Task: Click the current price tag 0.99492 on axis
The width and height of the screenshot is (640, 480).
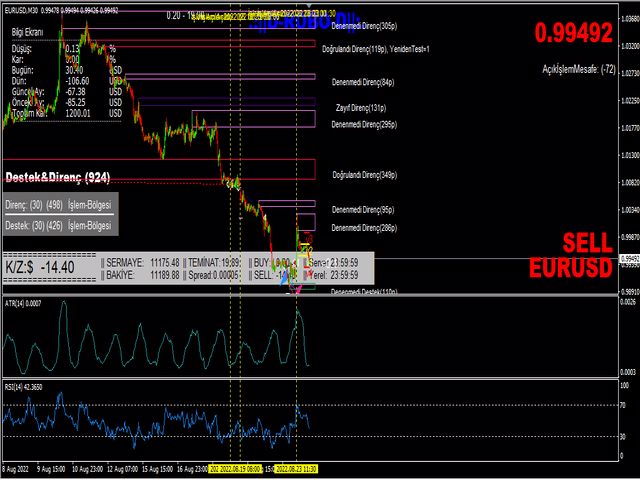Action: click(629, 258)
